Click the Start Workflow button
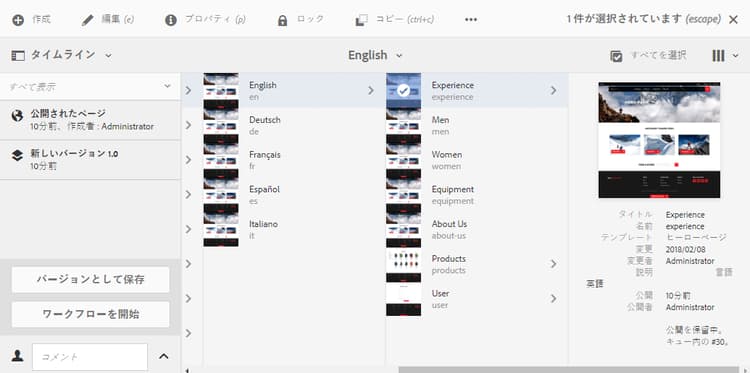Viewport: 750px width, 373px height. click(90, 314)
